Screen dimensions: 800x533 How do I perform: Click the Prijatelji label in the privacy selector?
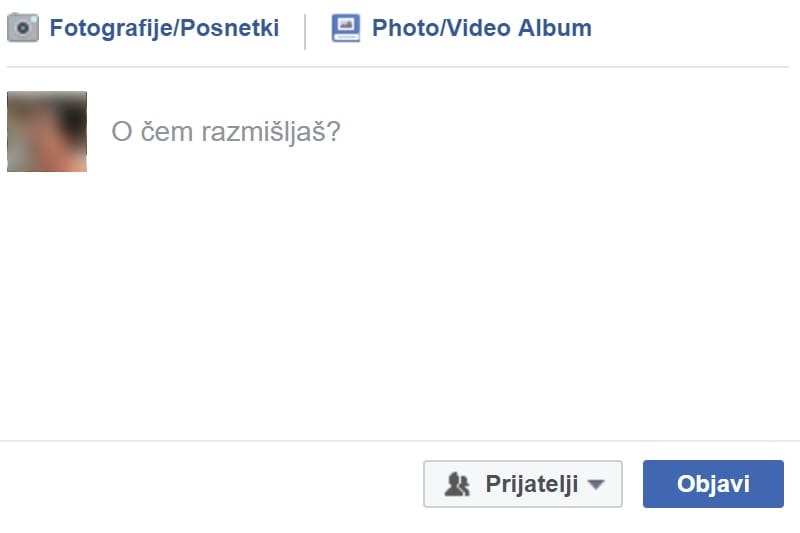coord(532,484)
